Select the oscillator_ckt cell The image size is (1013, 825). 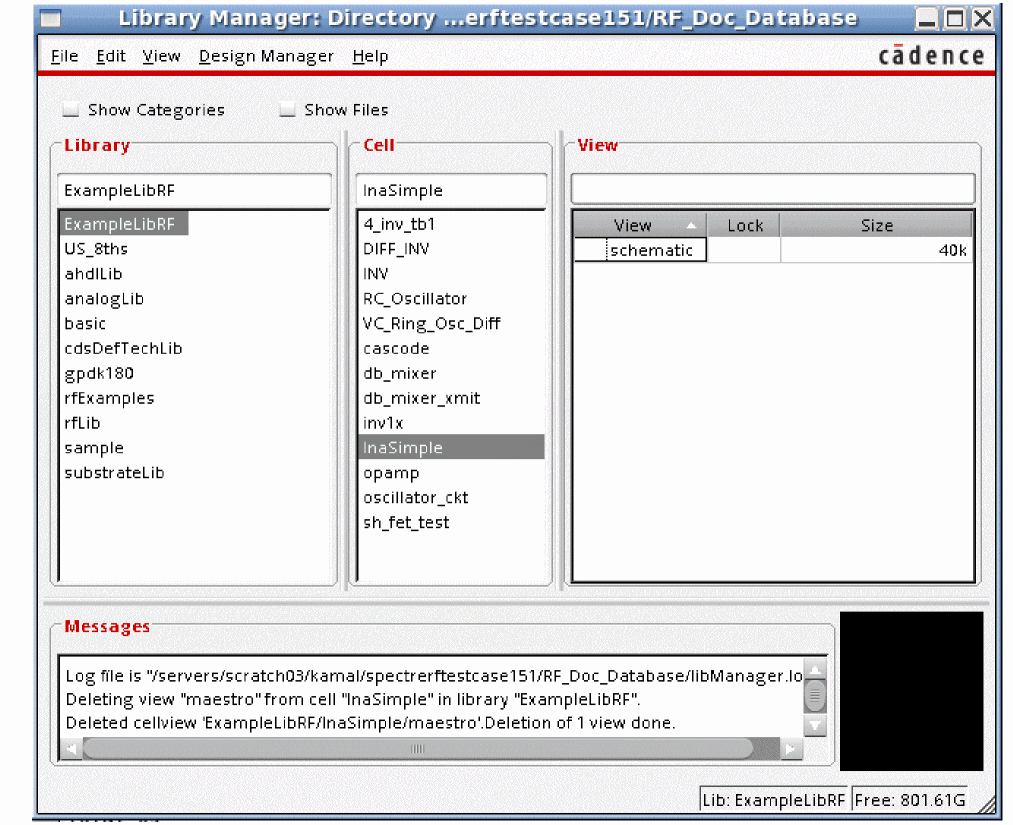[x=415, y=498]
